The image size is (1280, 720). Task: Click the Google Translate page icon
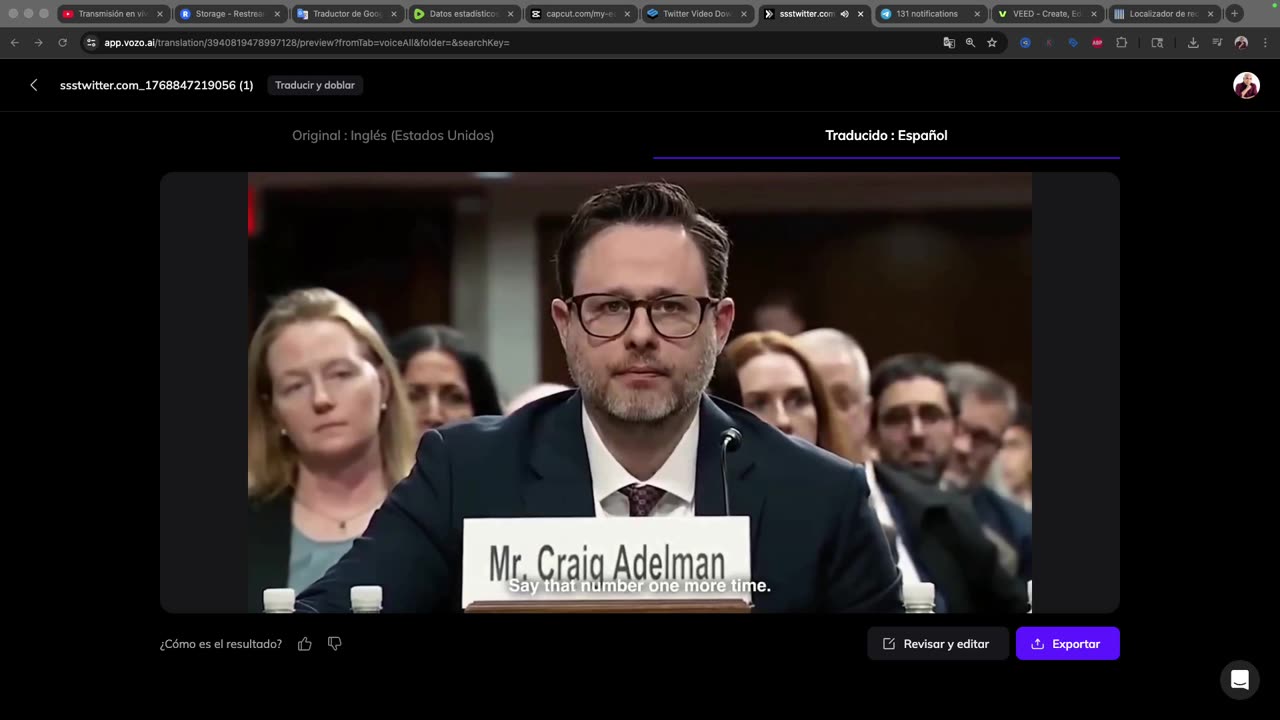coord(949,43)
